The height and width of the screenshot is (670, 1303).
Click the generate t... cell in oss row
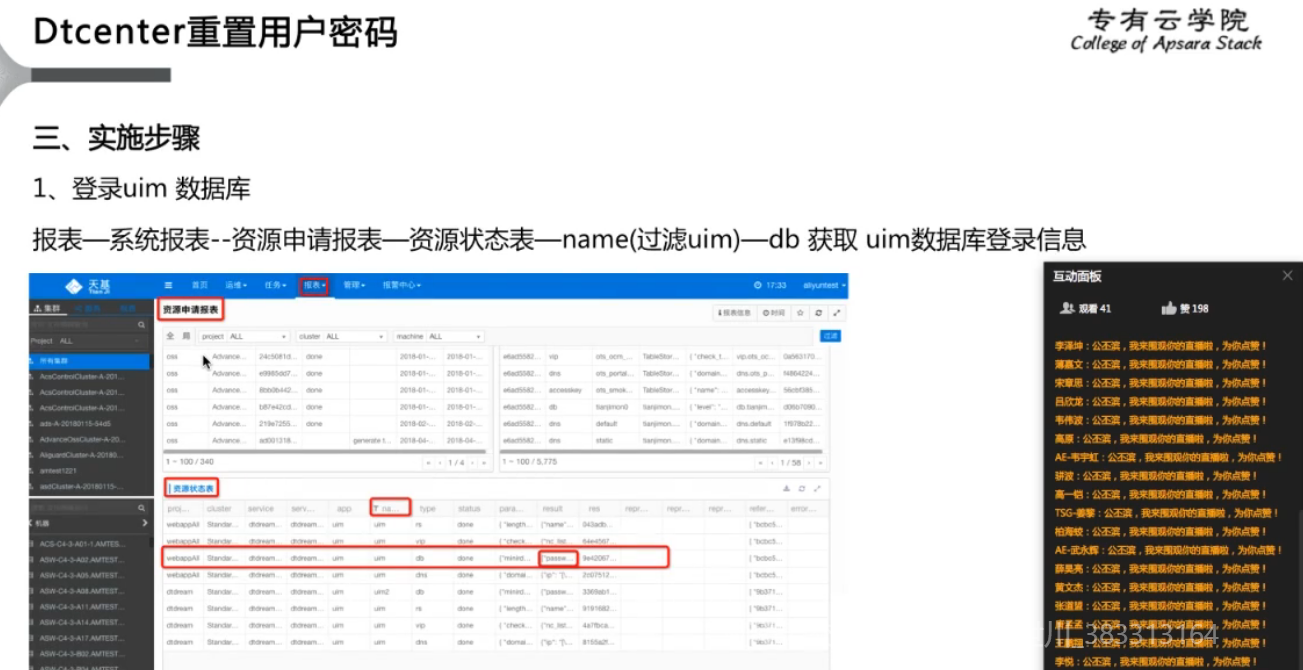point(372,440)
